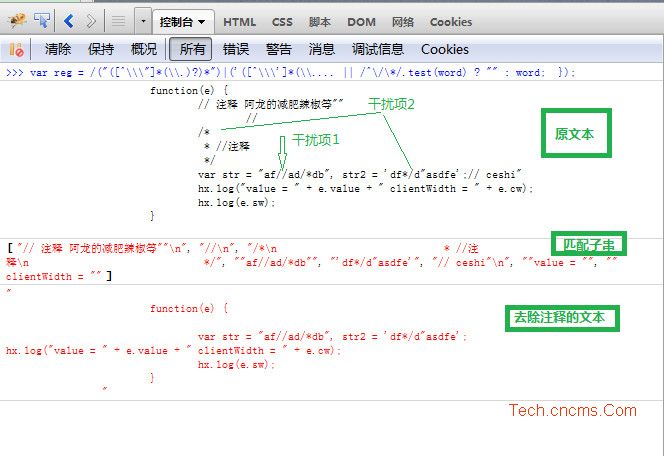Screen dimensions: 664x456
Task: Click the forward navigation arrow
Action: 91,20
